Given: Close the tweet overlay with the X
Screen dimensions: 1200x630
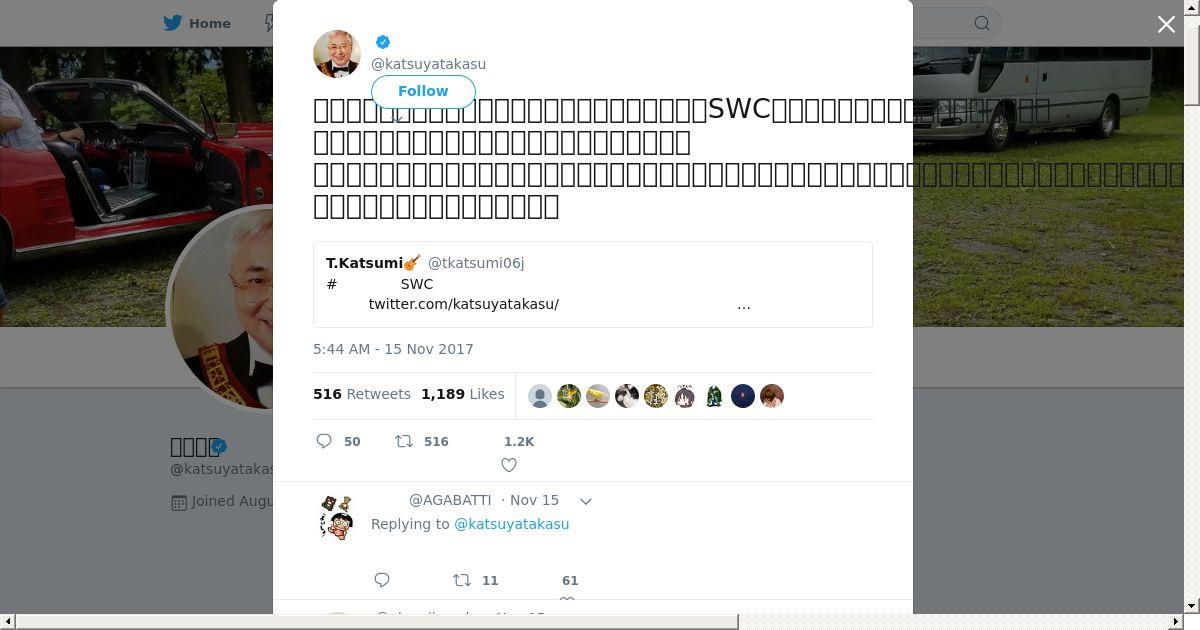Looking at the screenshot, I should coord(1166,24).
